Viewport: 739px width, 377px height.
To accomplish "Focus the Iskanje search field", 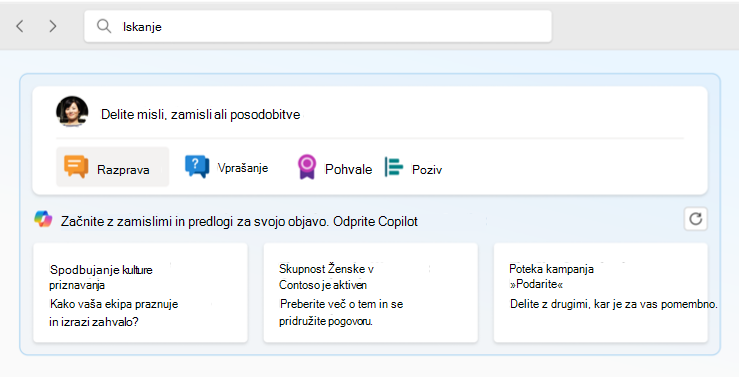I will (x=318, y=26).
